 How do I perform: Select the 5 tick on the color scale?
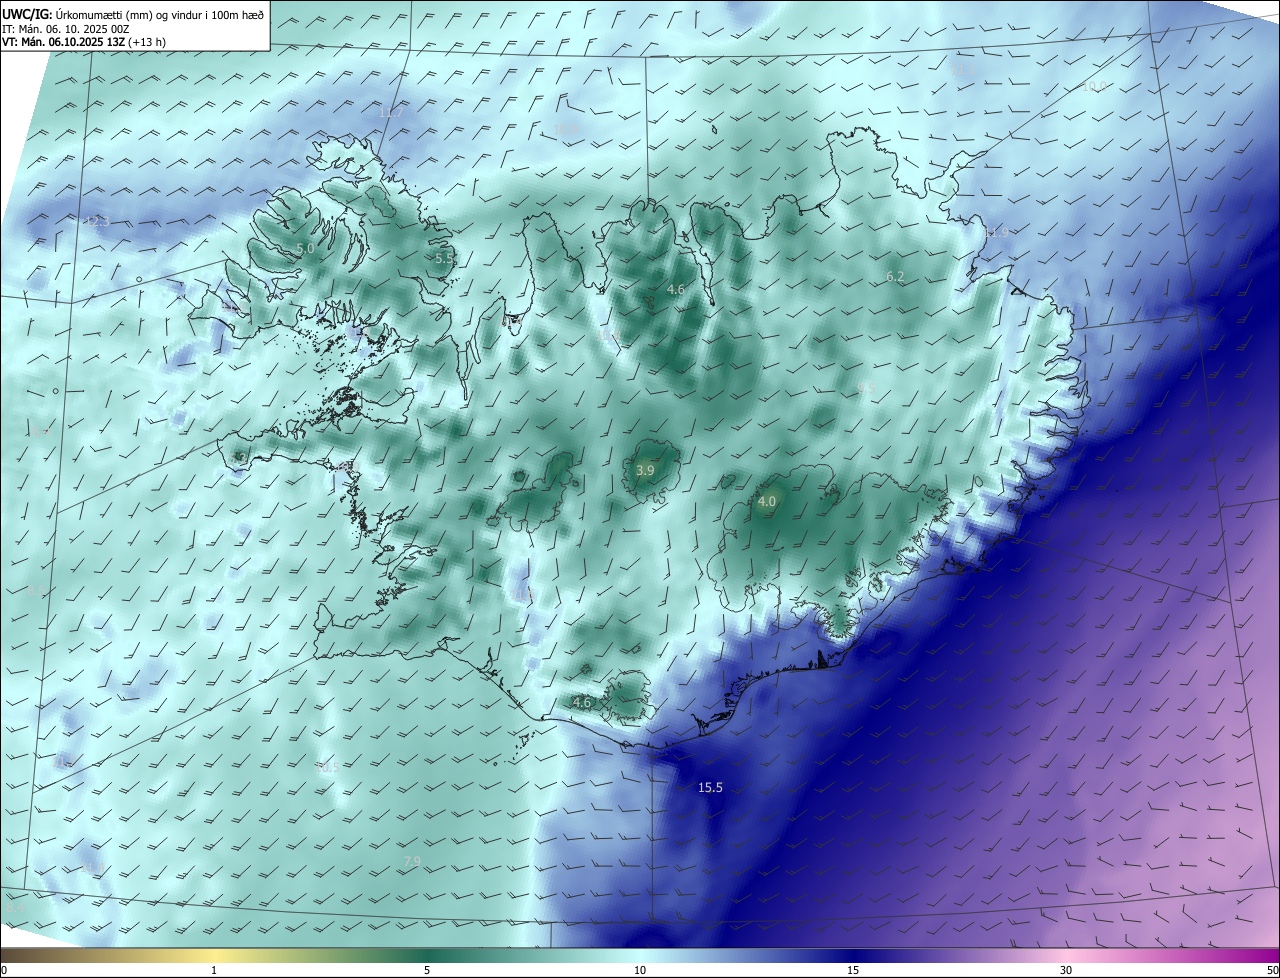coord(427,970)
